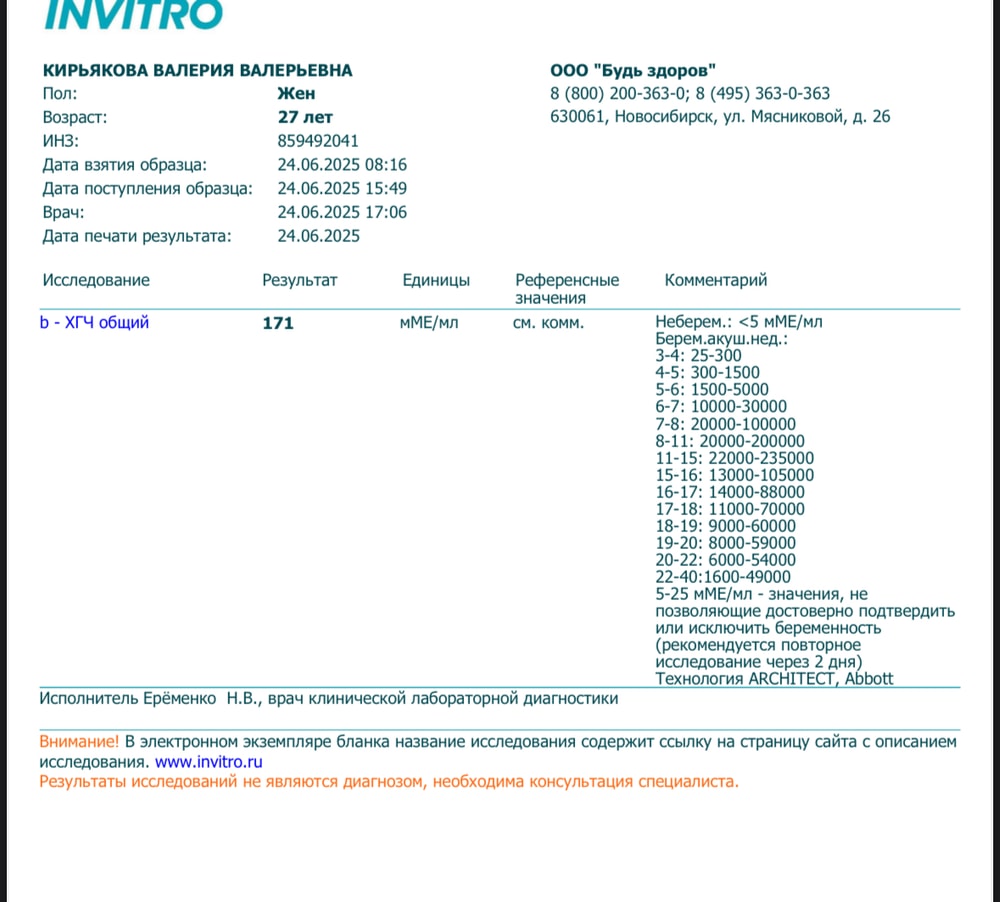Click the orange 'Внимание!' warning label
The height and width of the screenshot is (902, 1000).
79,742
